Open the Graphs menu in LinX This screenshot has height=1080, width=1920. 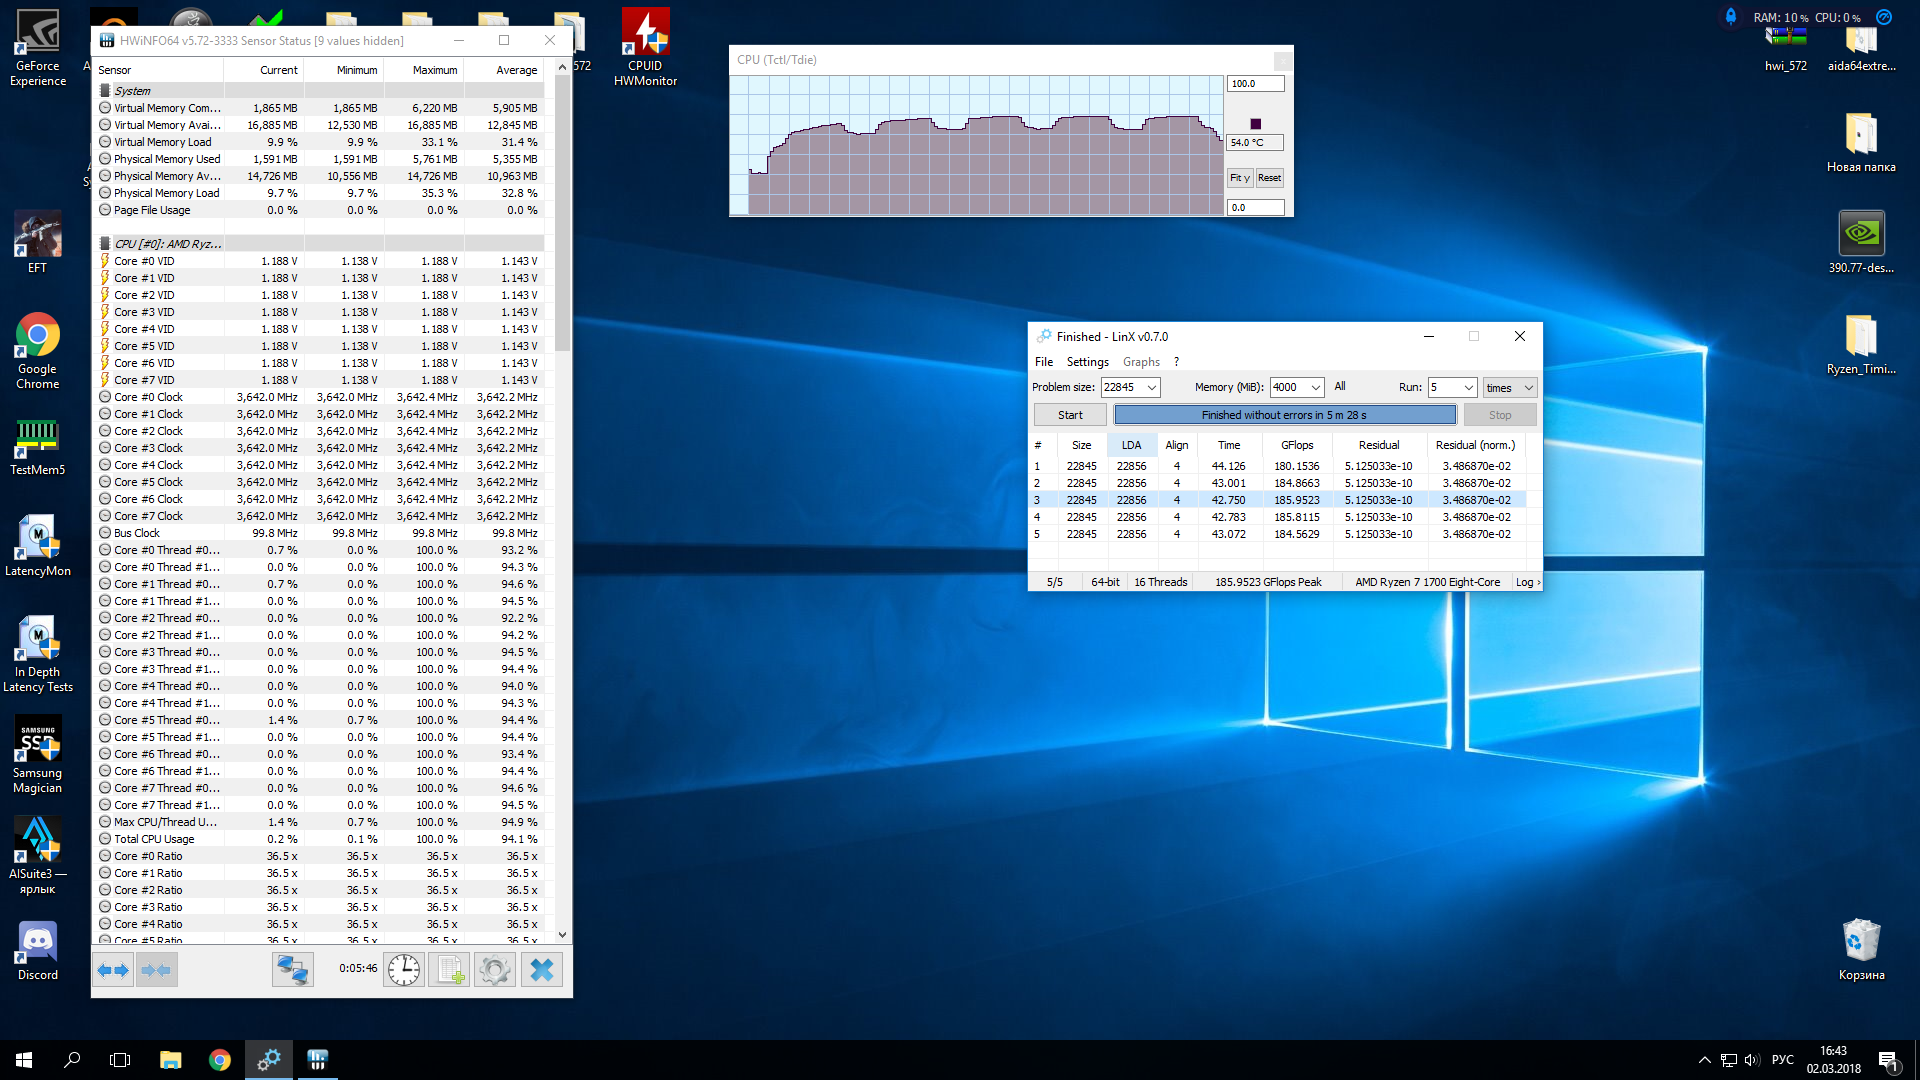click(x=1141, y=362)
